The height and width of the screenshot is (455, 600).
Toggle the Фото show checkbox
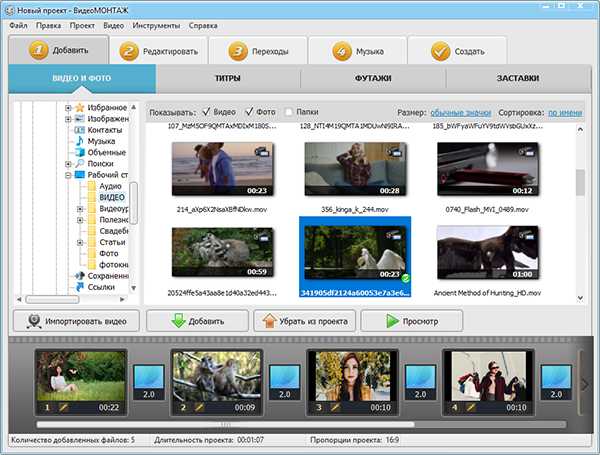(x=249, y=112)
